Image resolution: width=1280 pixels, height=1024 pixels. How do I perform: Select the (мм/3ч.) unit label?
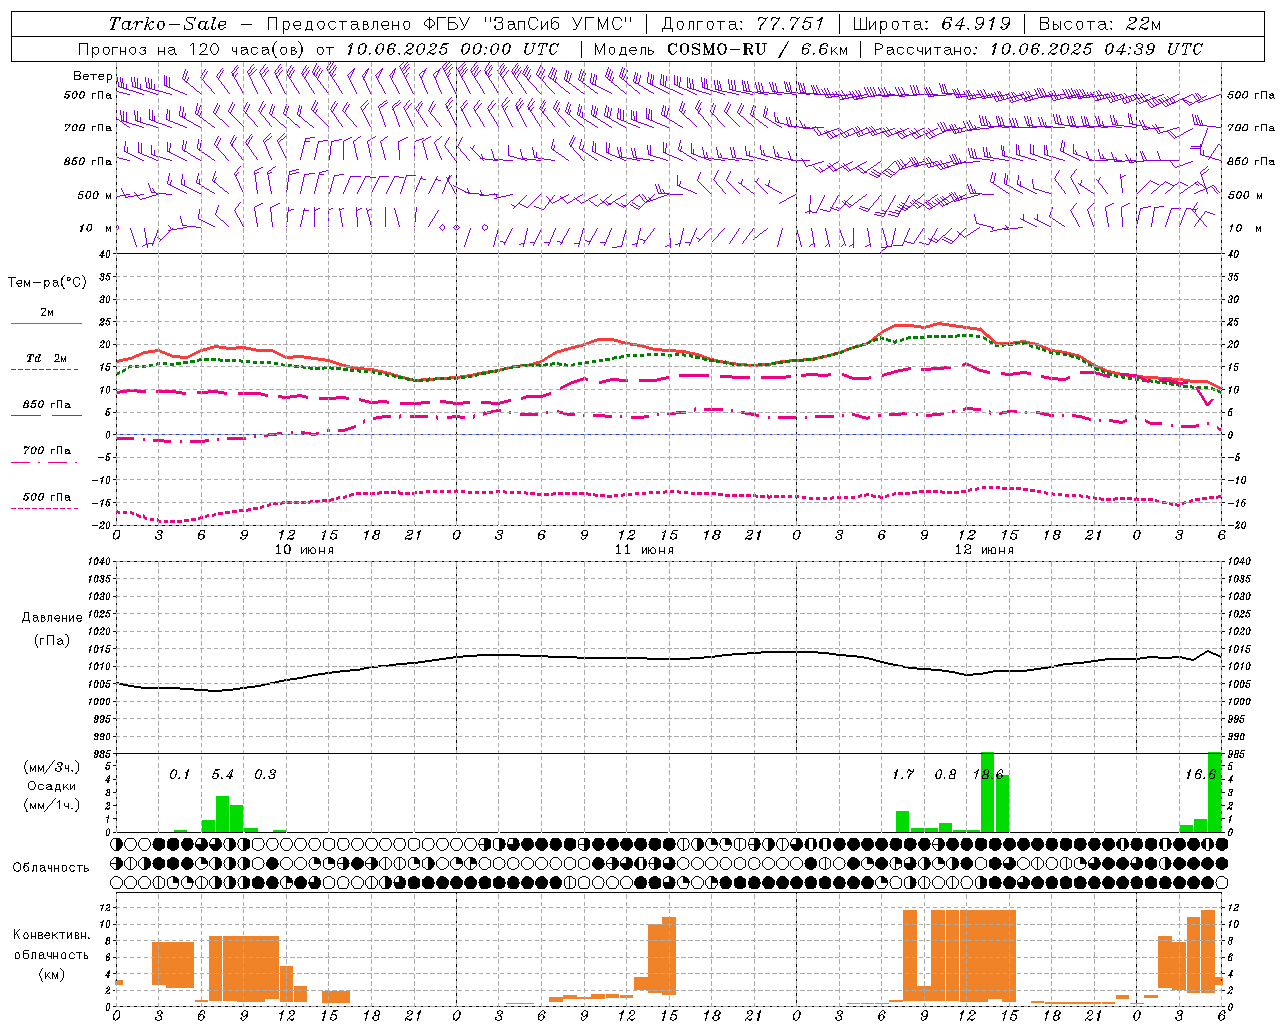pyautogui.click(x=52, y=767)
